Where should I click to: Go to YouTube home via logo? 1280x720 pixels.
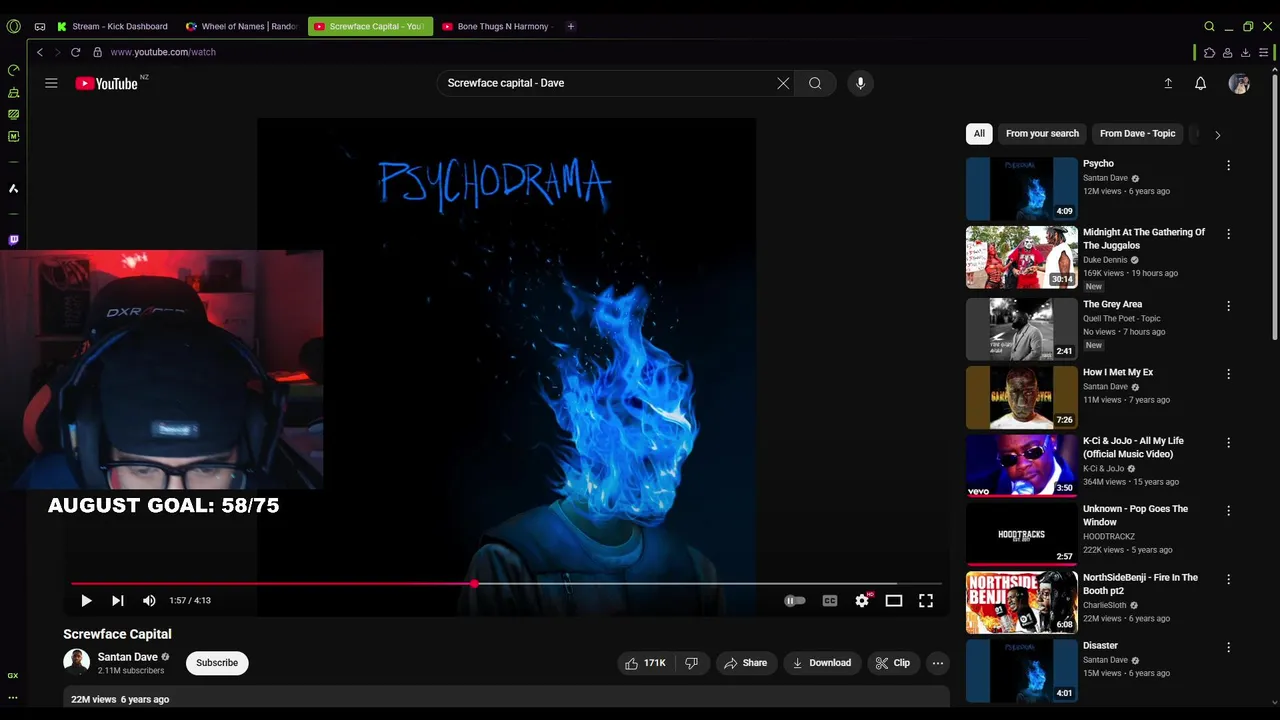pyautogui.click(x=106, y=84)
